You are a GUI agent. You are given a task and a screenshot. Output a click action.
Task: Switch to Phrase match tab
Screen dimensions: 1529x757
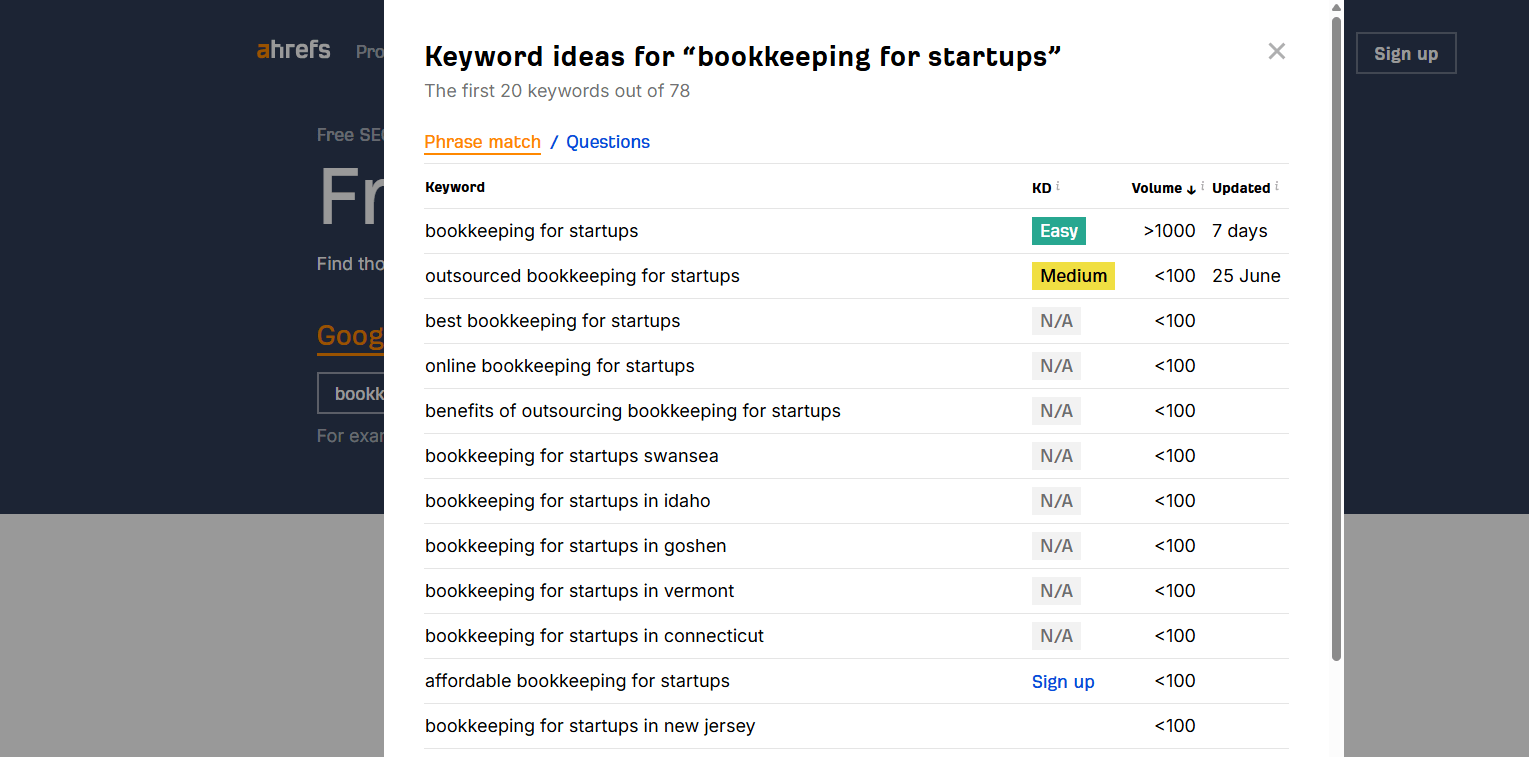(482, 142)
